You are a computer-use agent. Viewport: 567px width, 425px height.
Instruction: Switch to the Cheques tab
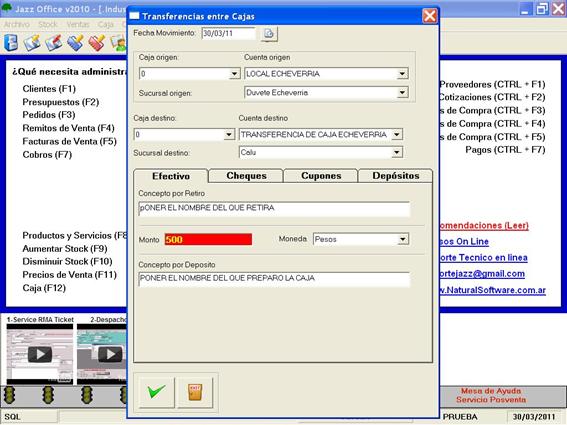(x=246, y=176)
